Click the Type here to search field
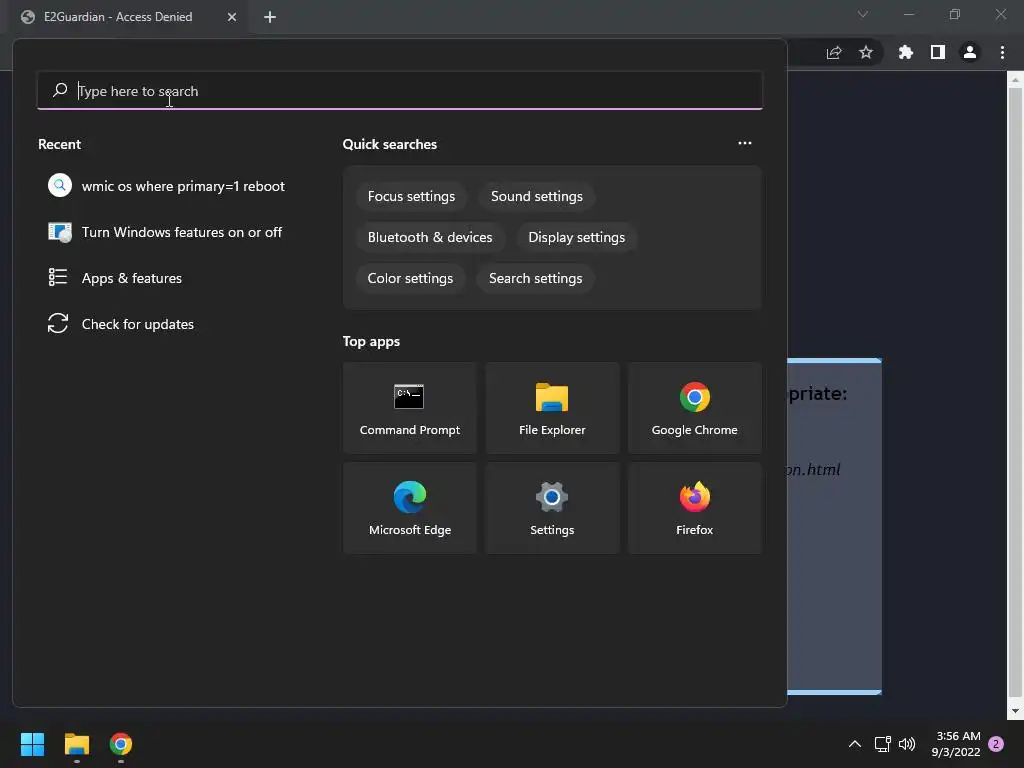Screen dimensions: 1024x768 click(400, 91)
